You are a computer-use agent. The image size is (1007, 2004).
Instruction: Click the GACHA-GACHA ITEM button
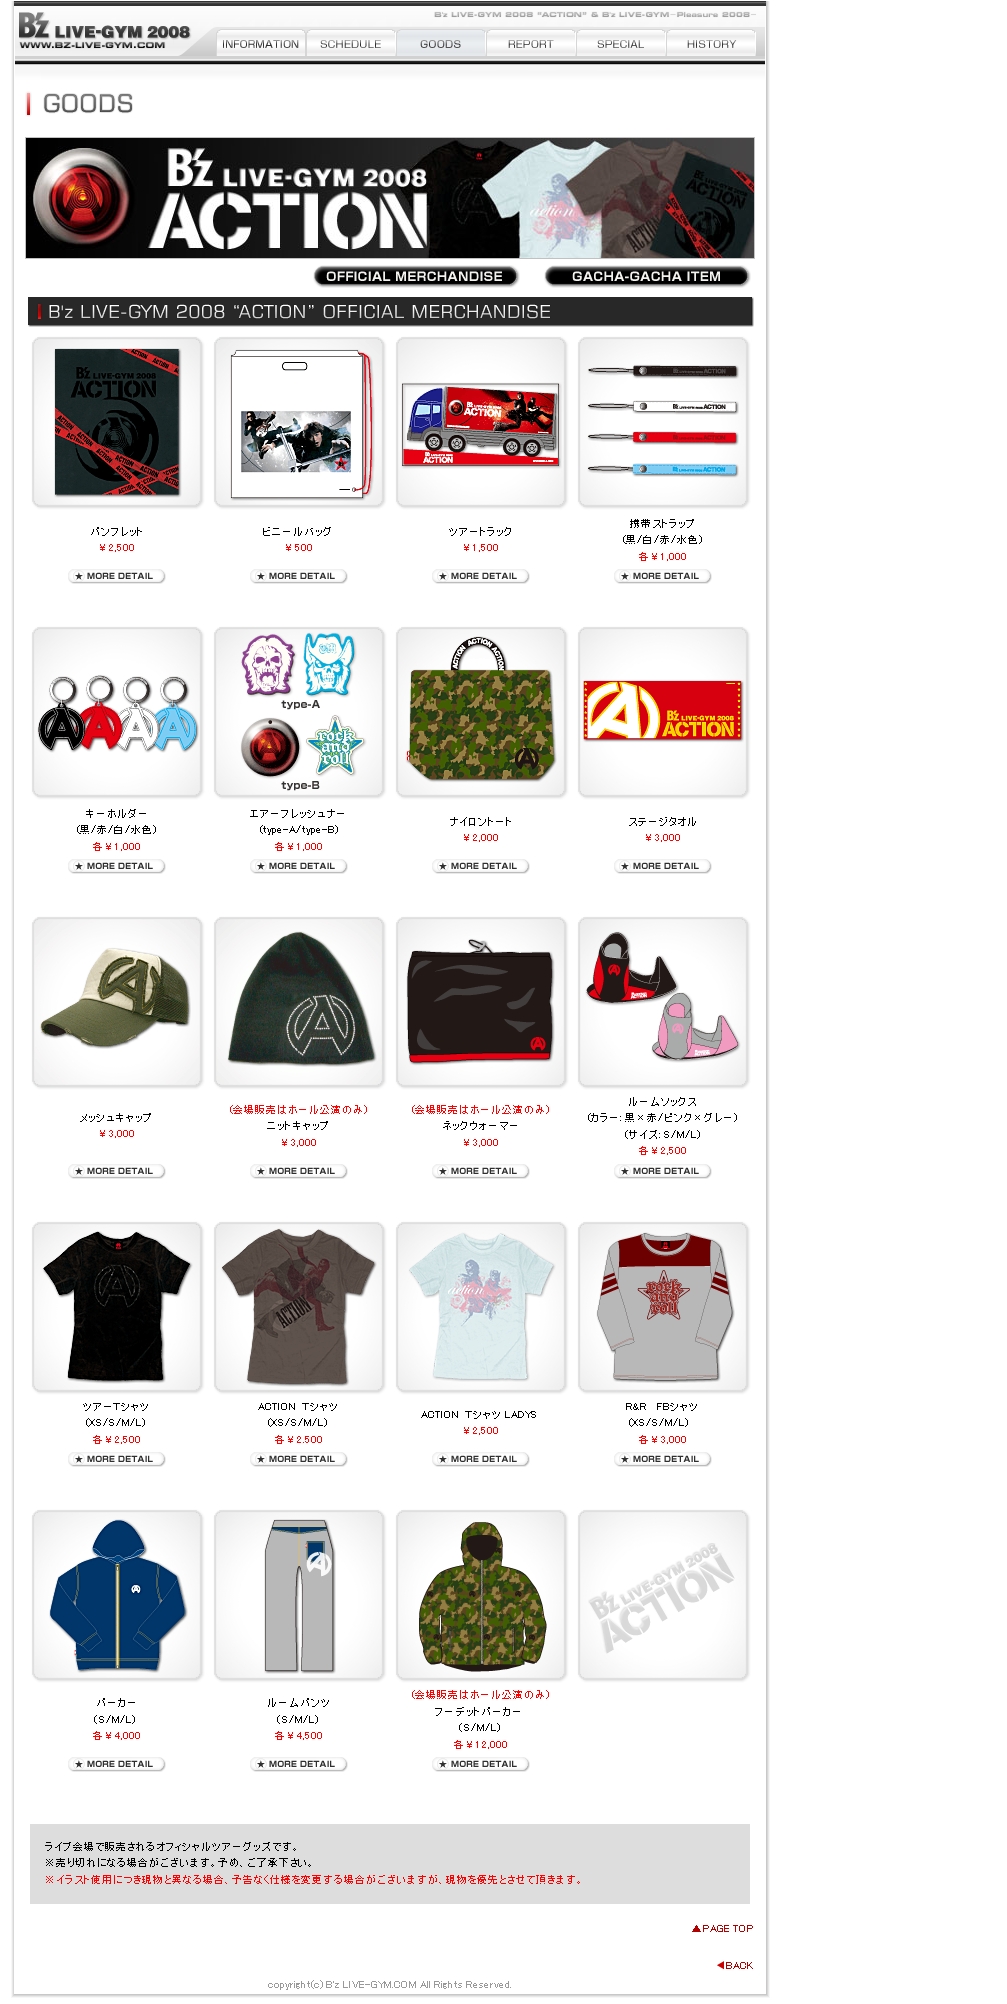tap(646, 276)
